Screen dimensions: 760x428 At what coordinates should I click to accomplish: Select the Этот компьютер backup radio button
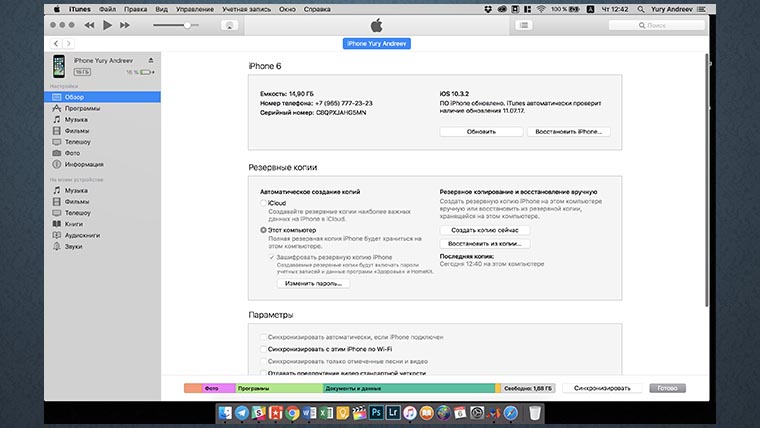263,230
